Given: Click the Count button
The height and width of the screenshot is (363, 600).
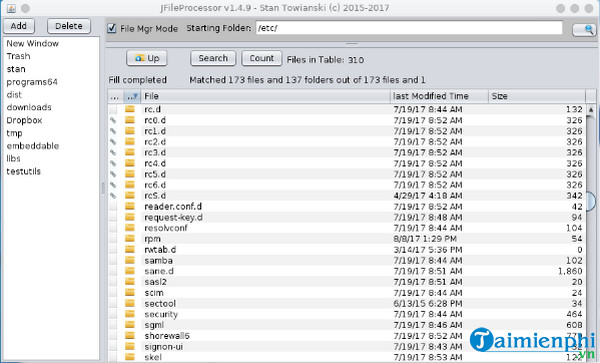Looking at the screenshot, I should [262, 58].
